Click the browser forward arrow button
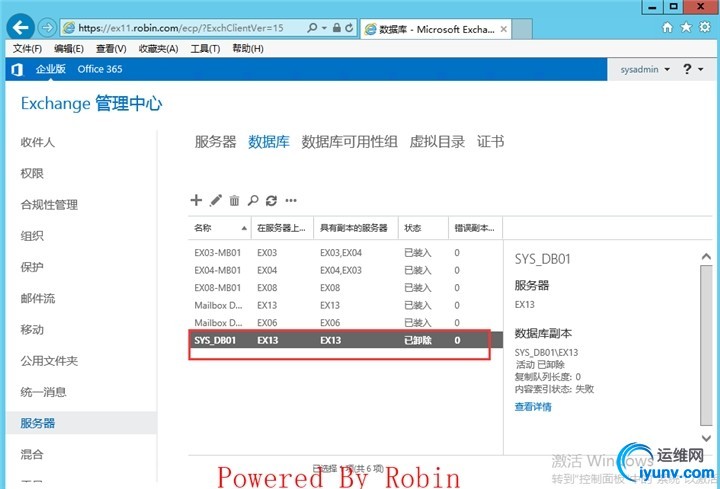This screenshot has width=720, height=489. (x=46, y=28)
